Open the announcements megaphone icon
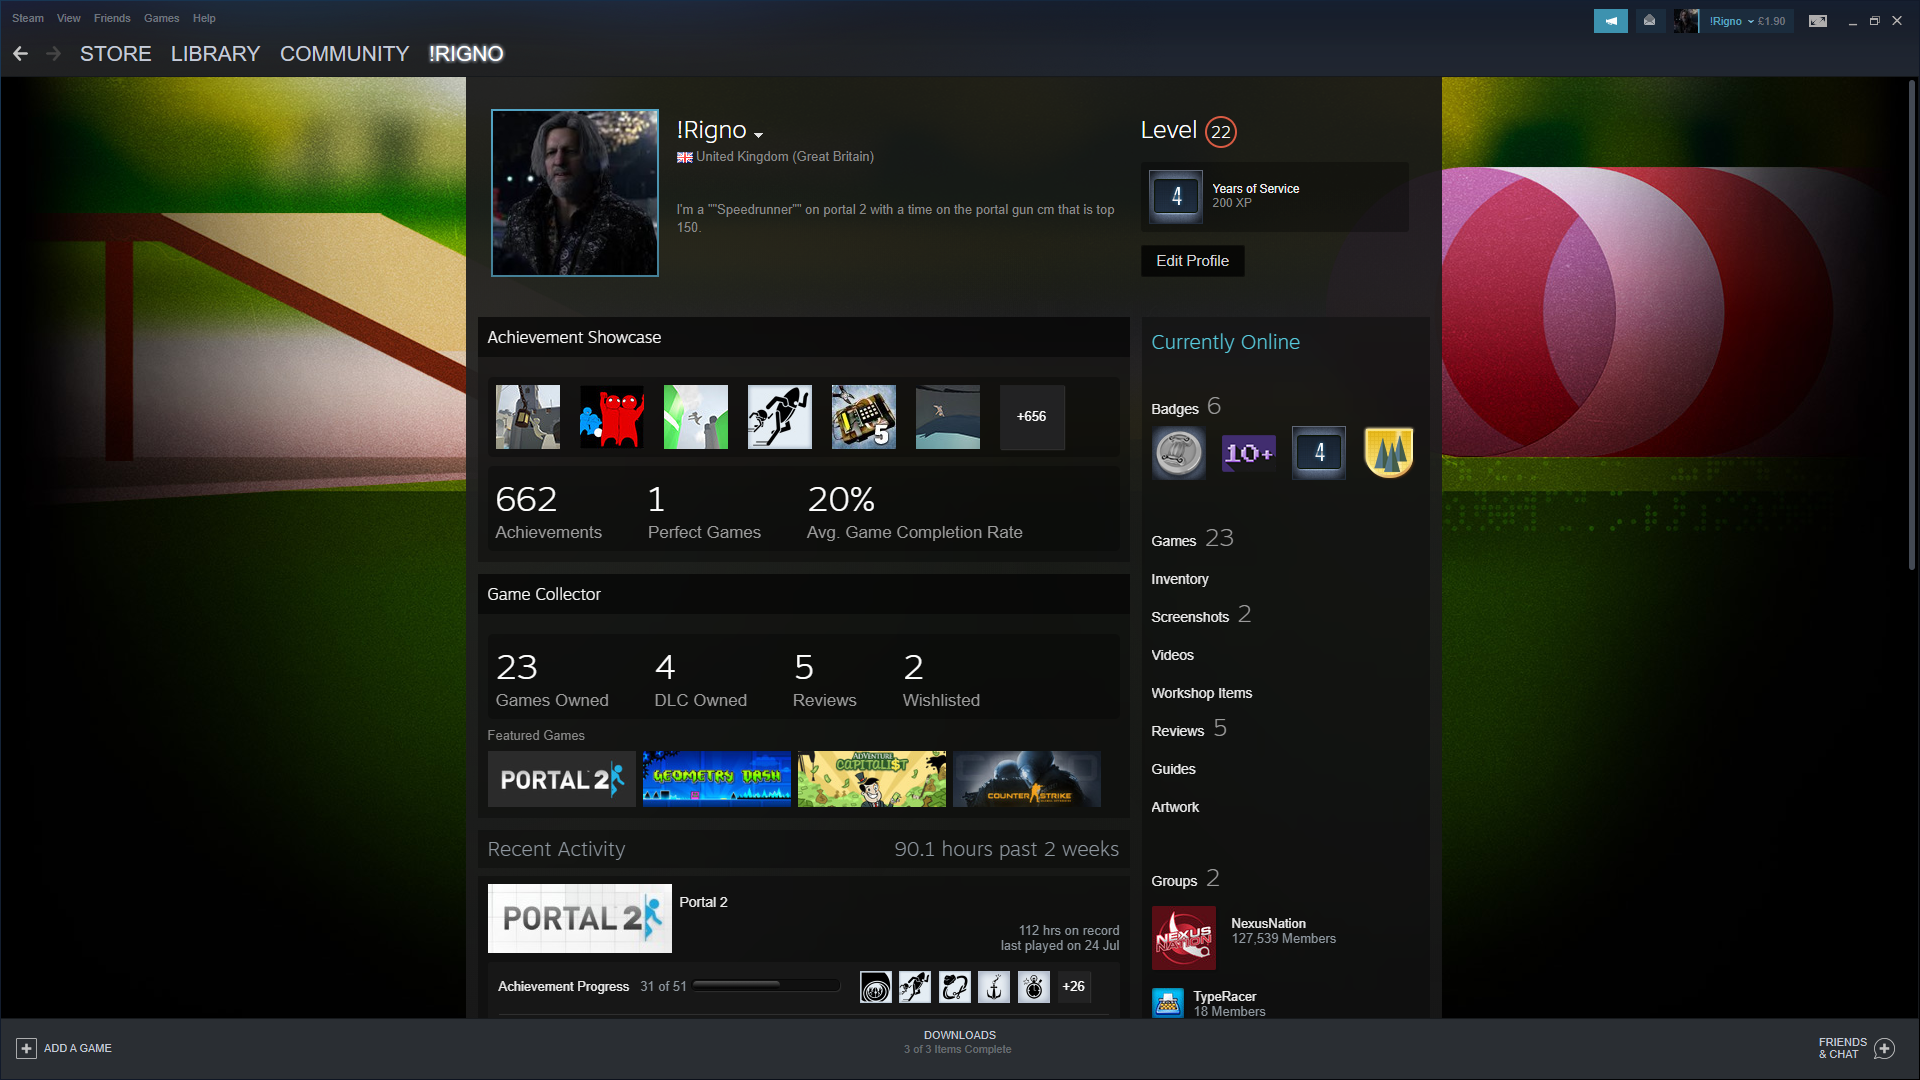This screenshot has height=1080, width=1920. [x=1610, y=21]
